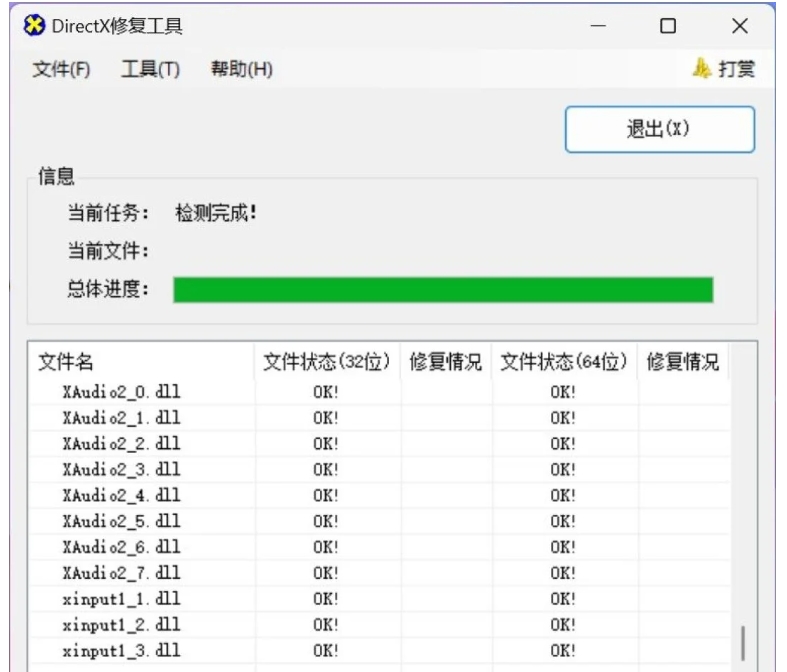Image resolution: width=787 pixels, height=672 pixels.
Task: Click 64-bit OK! status of xinput1_2.dll
Action: coord(564,625)
